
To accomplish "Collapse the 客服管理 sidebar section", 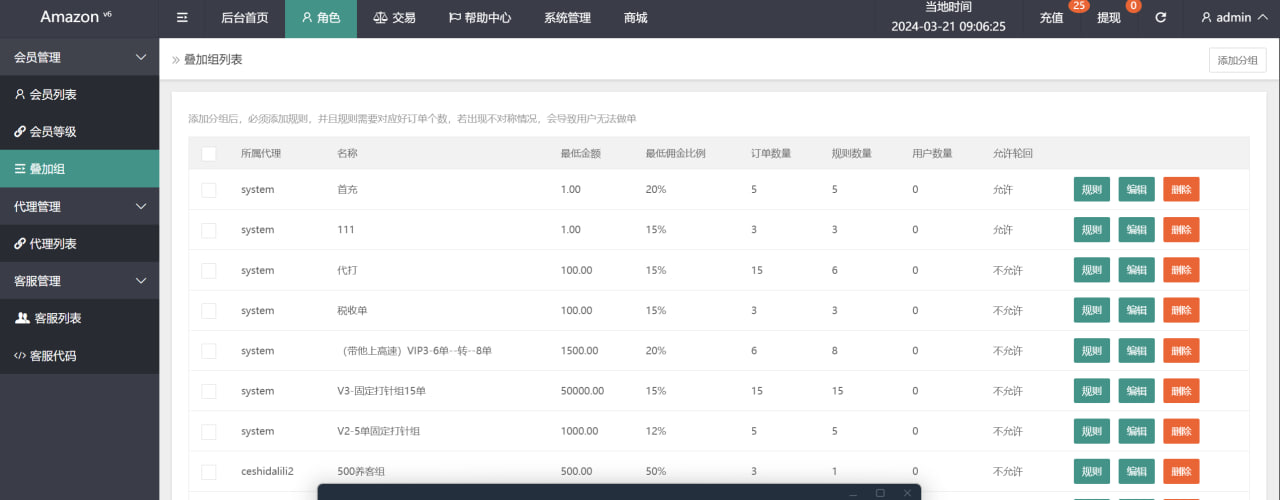I will coord(79,281).
